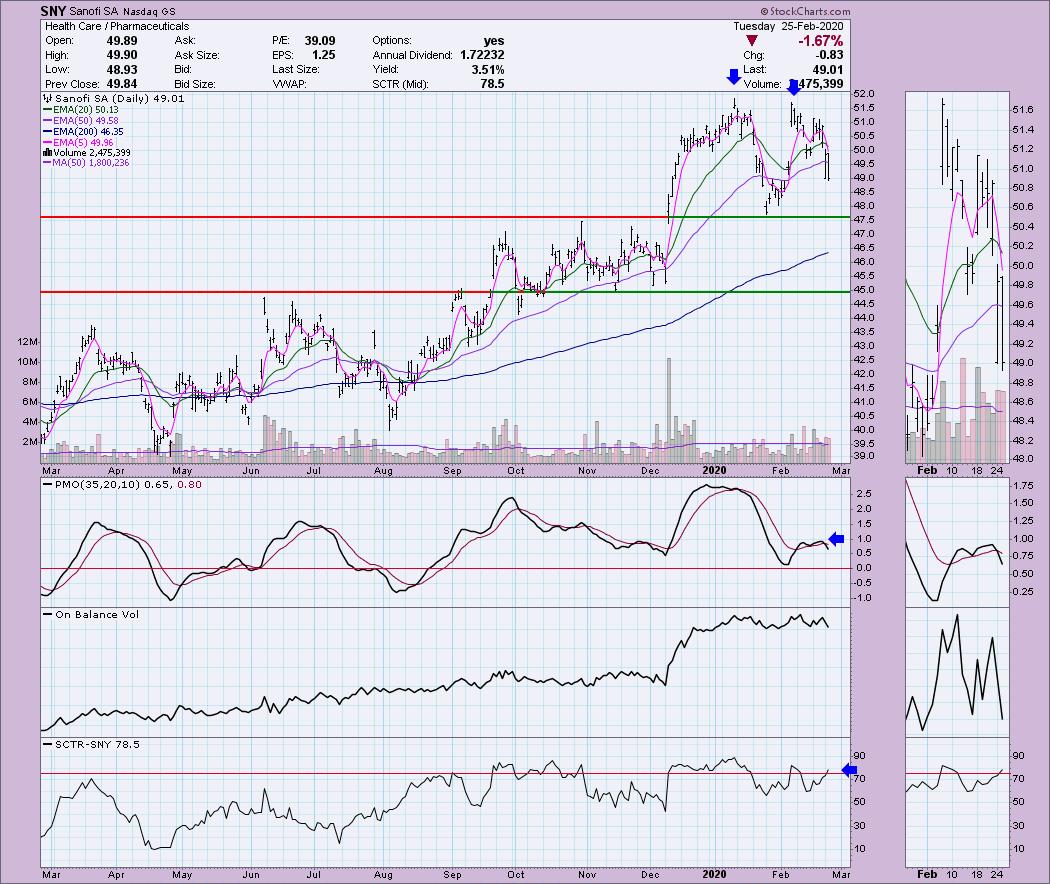The image size is (1050, 884).
Task: Click the Options value 'yes'
Action: tap(494, 41)
